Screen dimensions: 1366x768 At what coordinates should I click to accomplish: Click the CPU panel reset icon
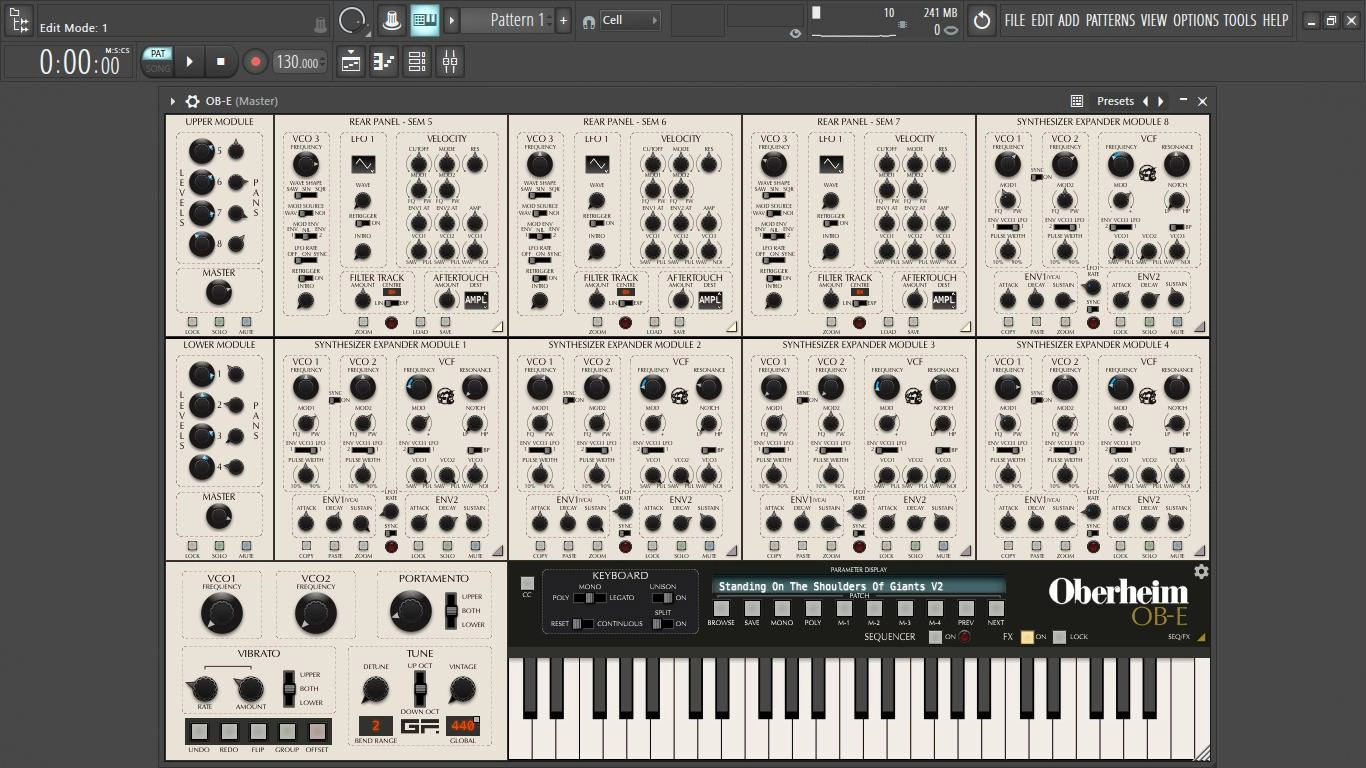(x=982, y=20)
